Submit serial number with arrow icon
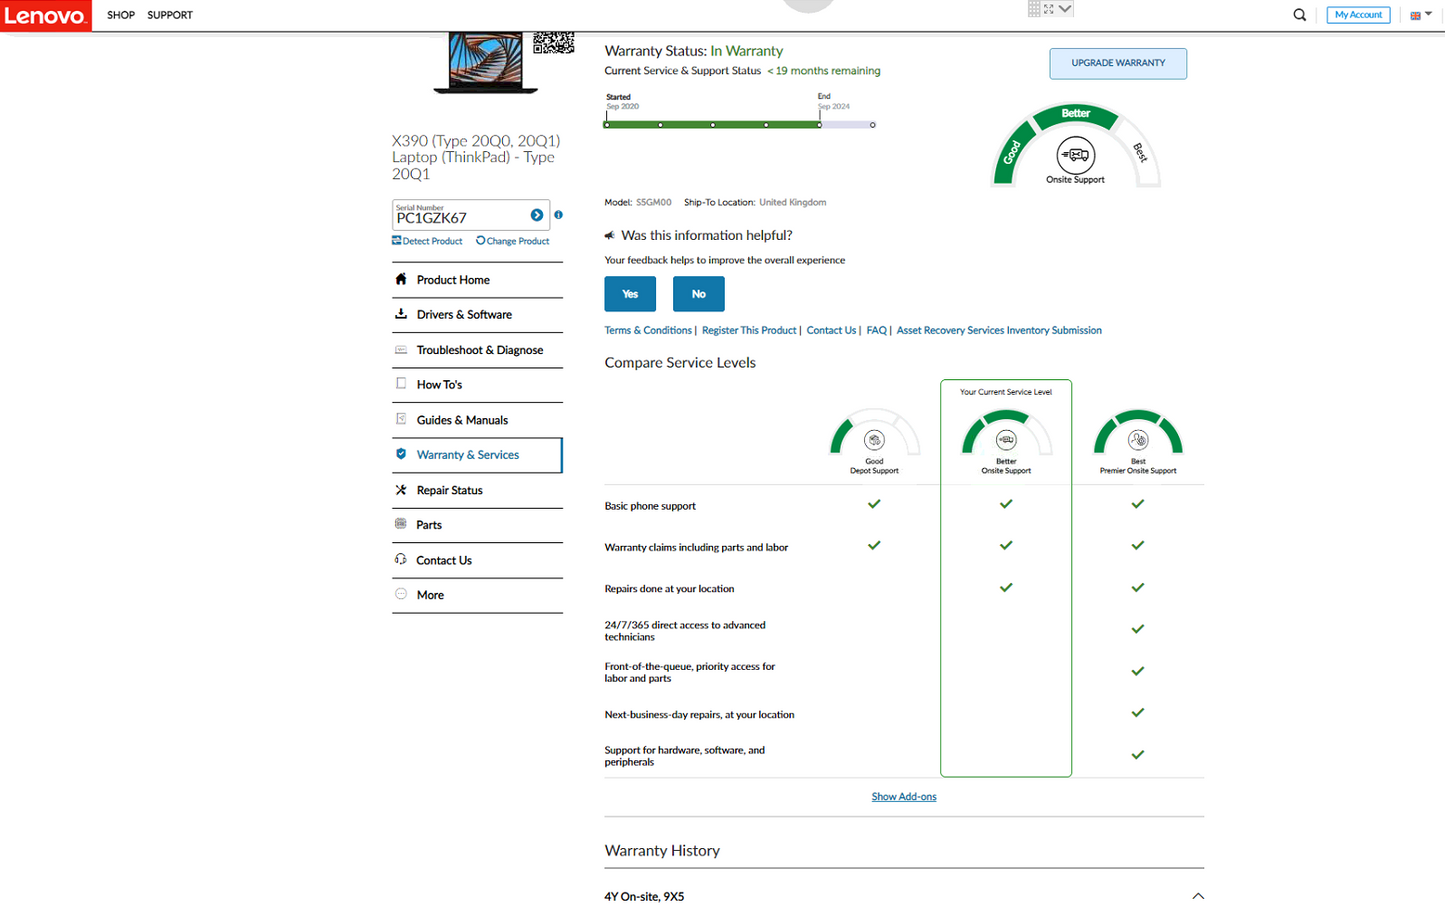The width and height of the screenshot is (1445, 907). coord(537,215)
